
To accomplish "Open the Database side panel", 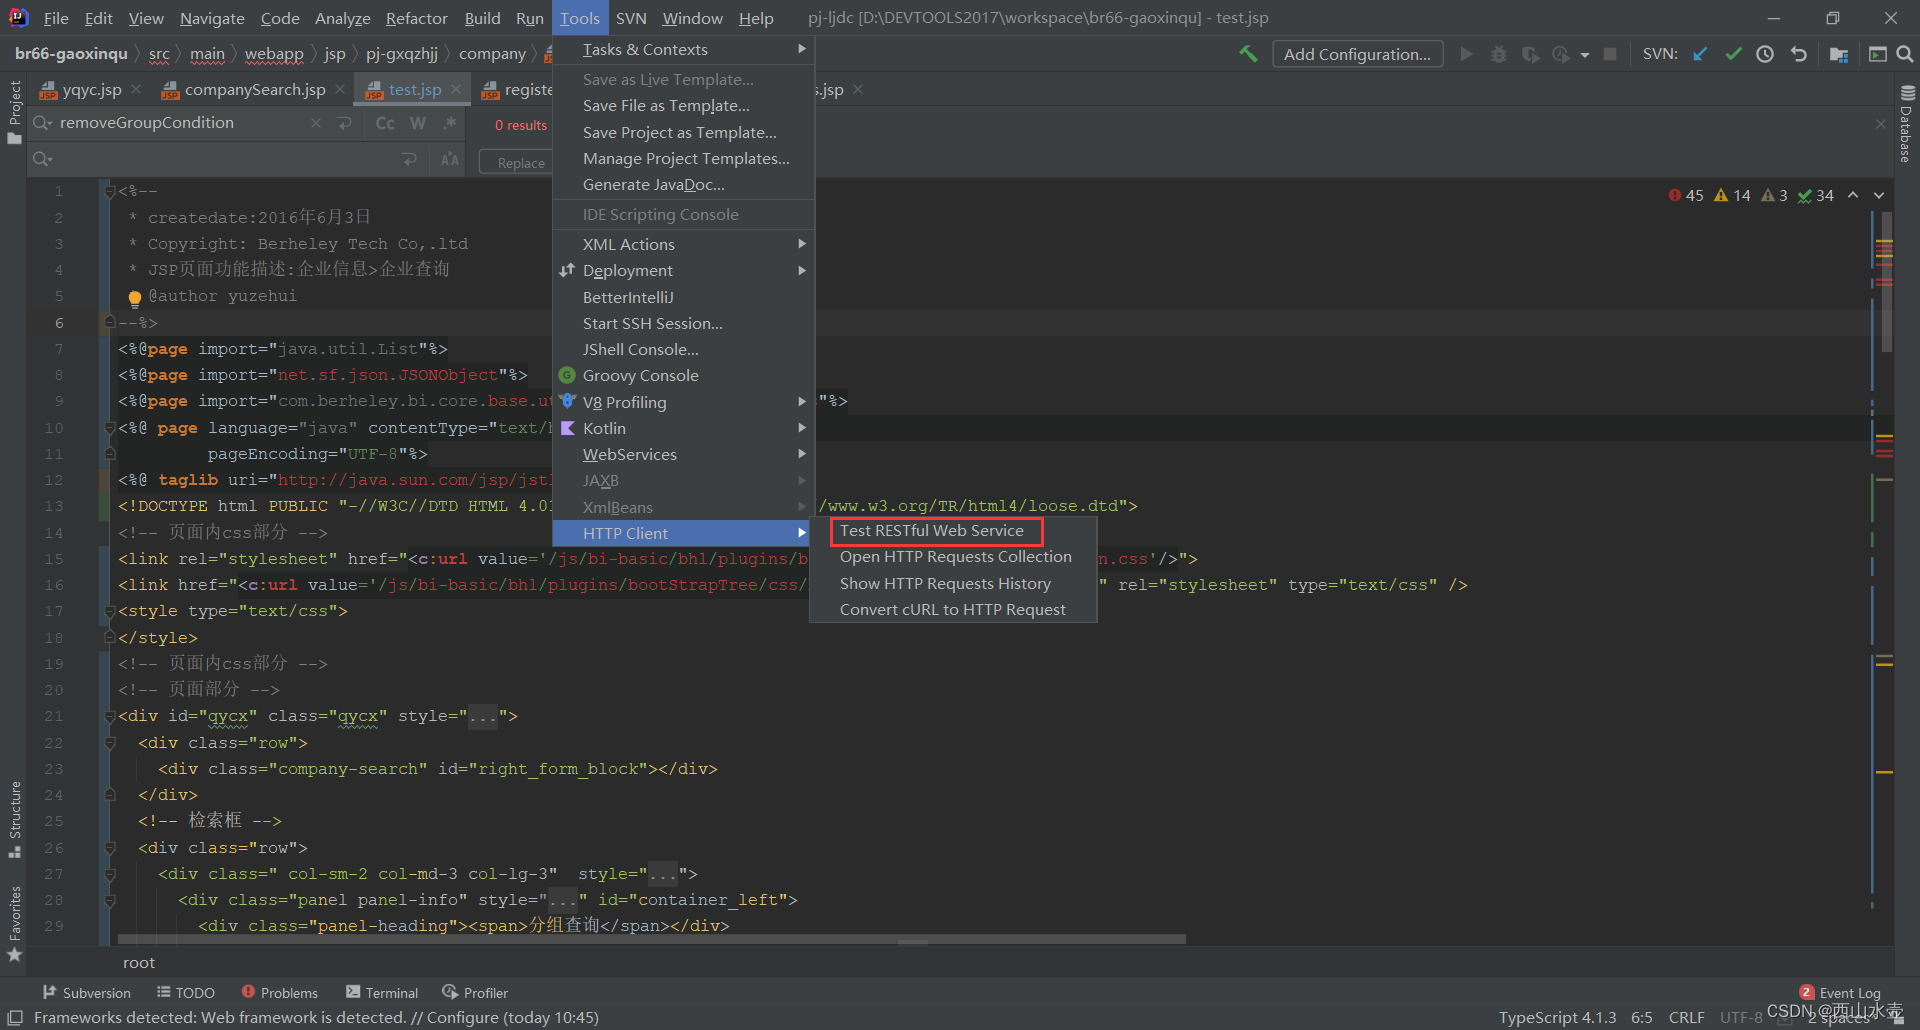I will tap(1907, 124).
